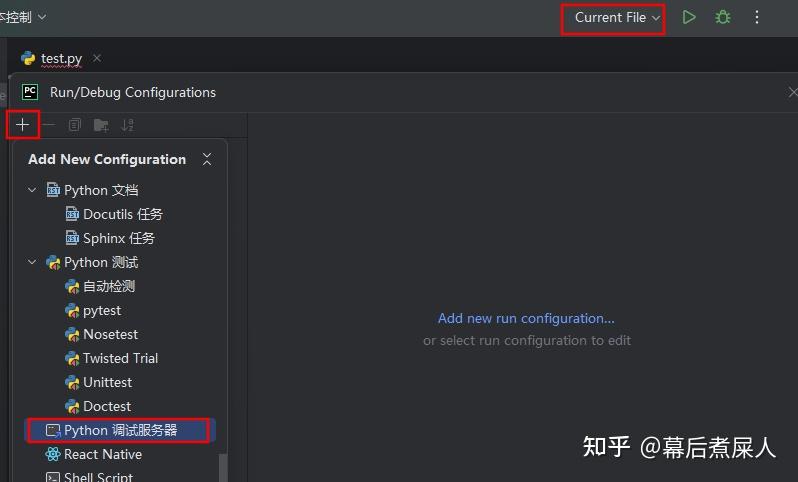Click the sort configurations alphabetically icon

pyautogui.click(x=127, y=125)
